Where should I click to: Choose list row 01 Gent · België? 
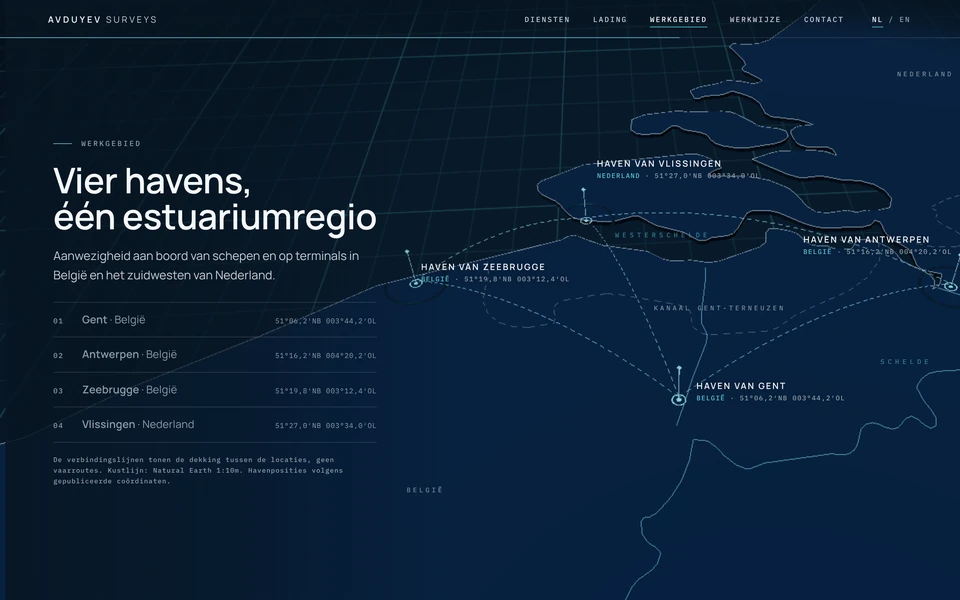tap(215, 320)
